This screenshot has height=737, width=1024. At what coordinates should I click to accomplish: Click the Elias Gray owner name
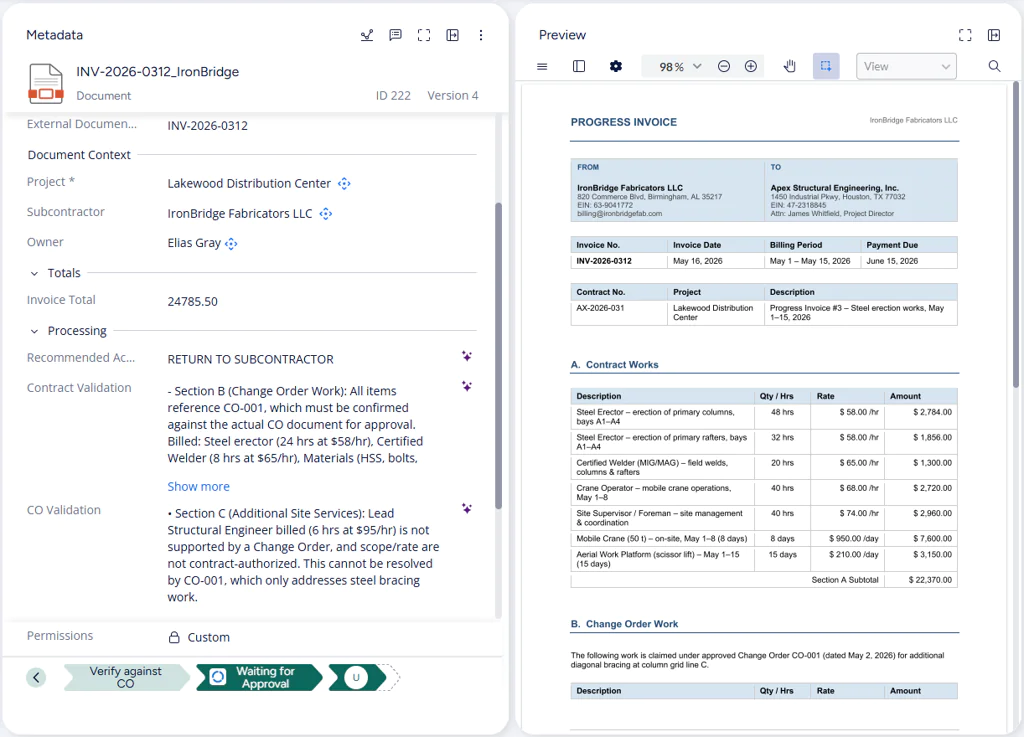pyautogui.click(x=194, y=243)
